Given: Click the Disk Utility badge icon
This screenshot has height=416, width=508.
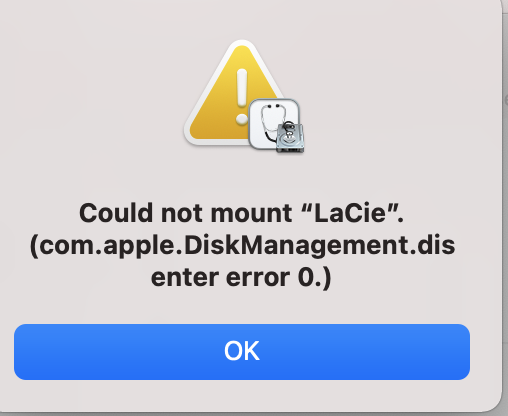Looking at the screenshot, I should pos(277,126).
